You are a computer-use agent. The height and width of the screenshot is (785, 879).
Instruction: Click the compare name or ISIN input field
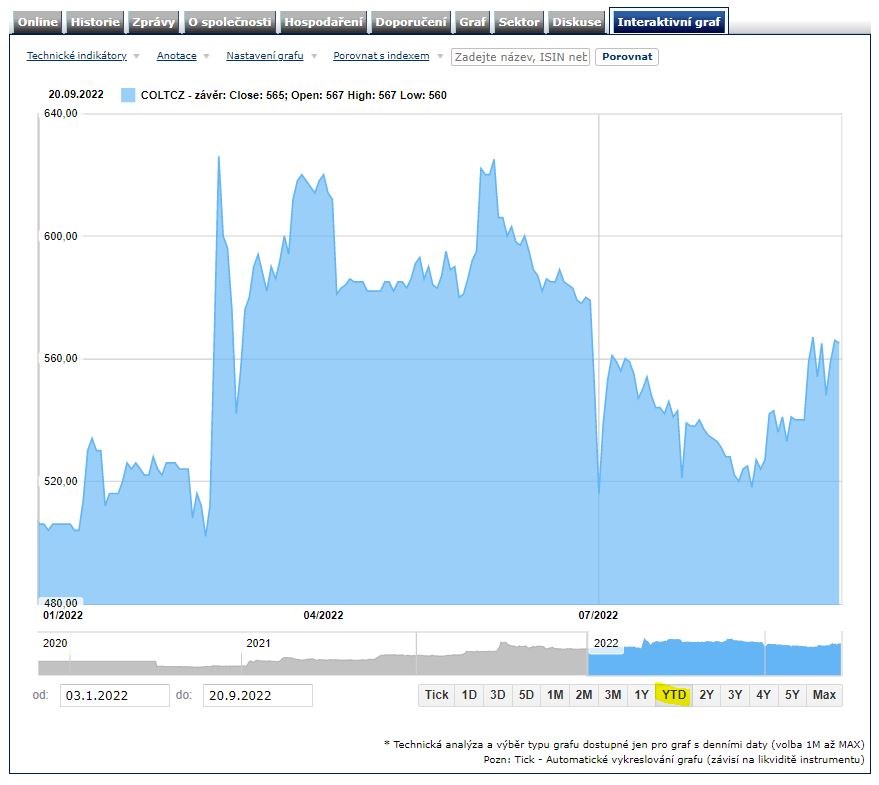pyautogui.click(x=520, y=57)
